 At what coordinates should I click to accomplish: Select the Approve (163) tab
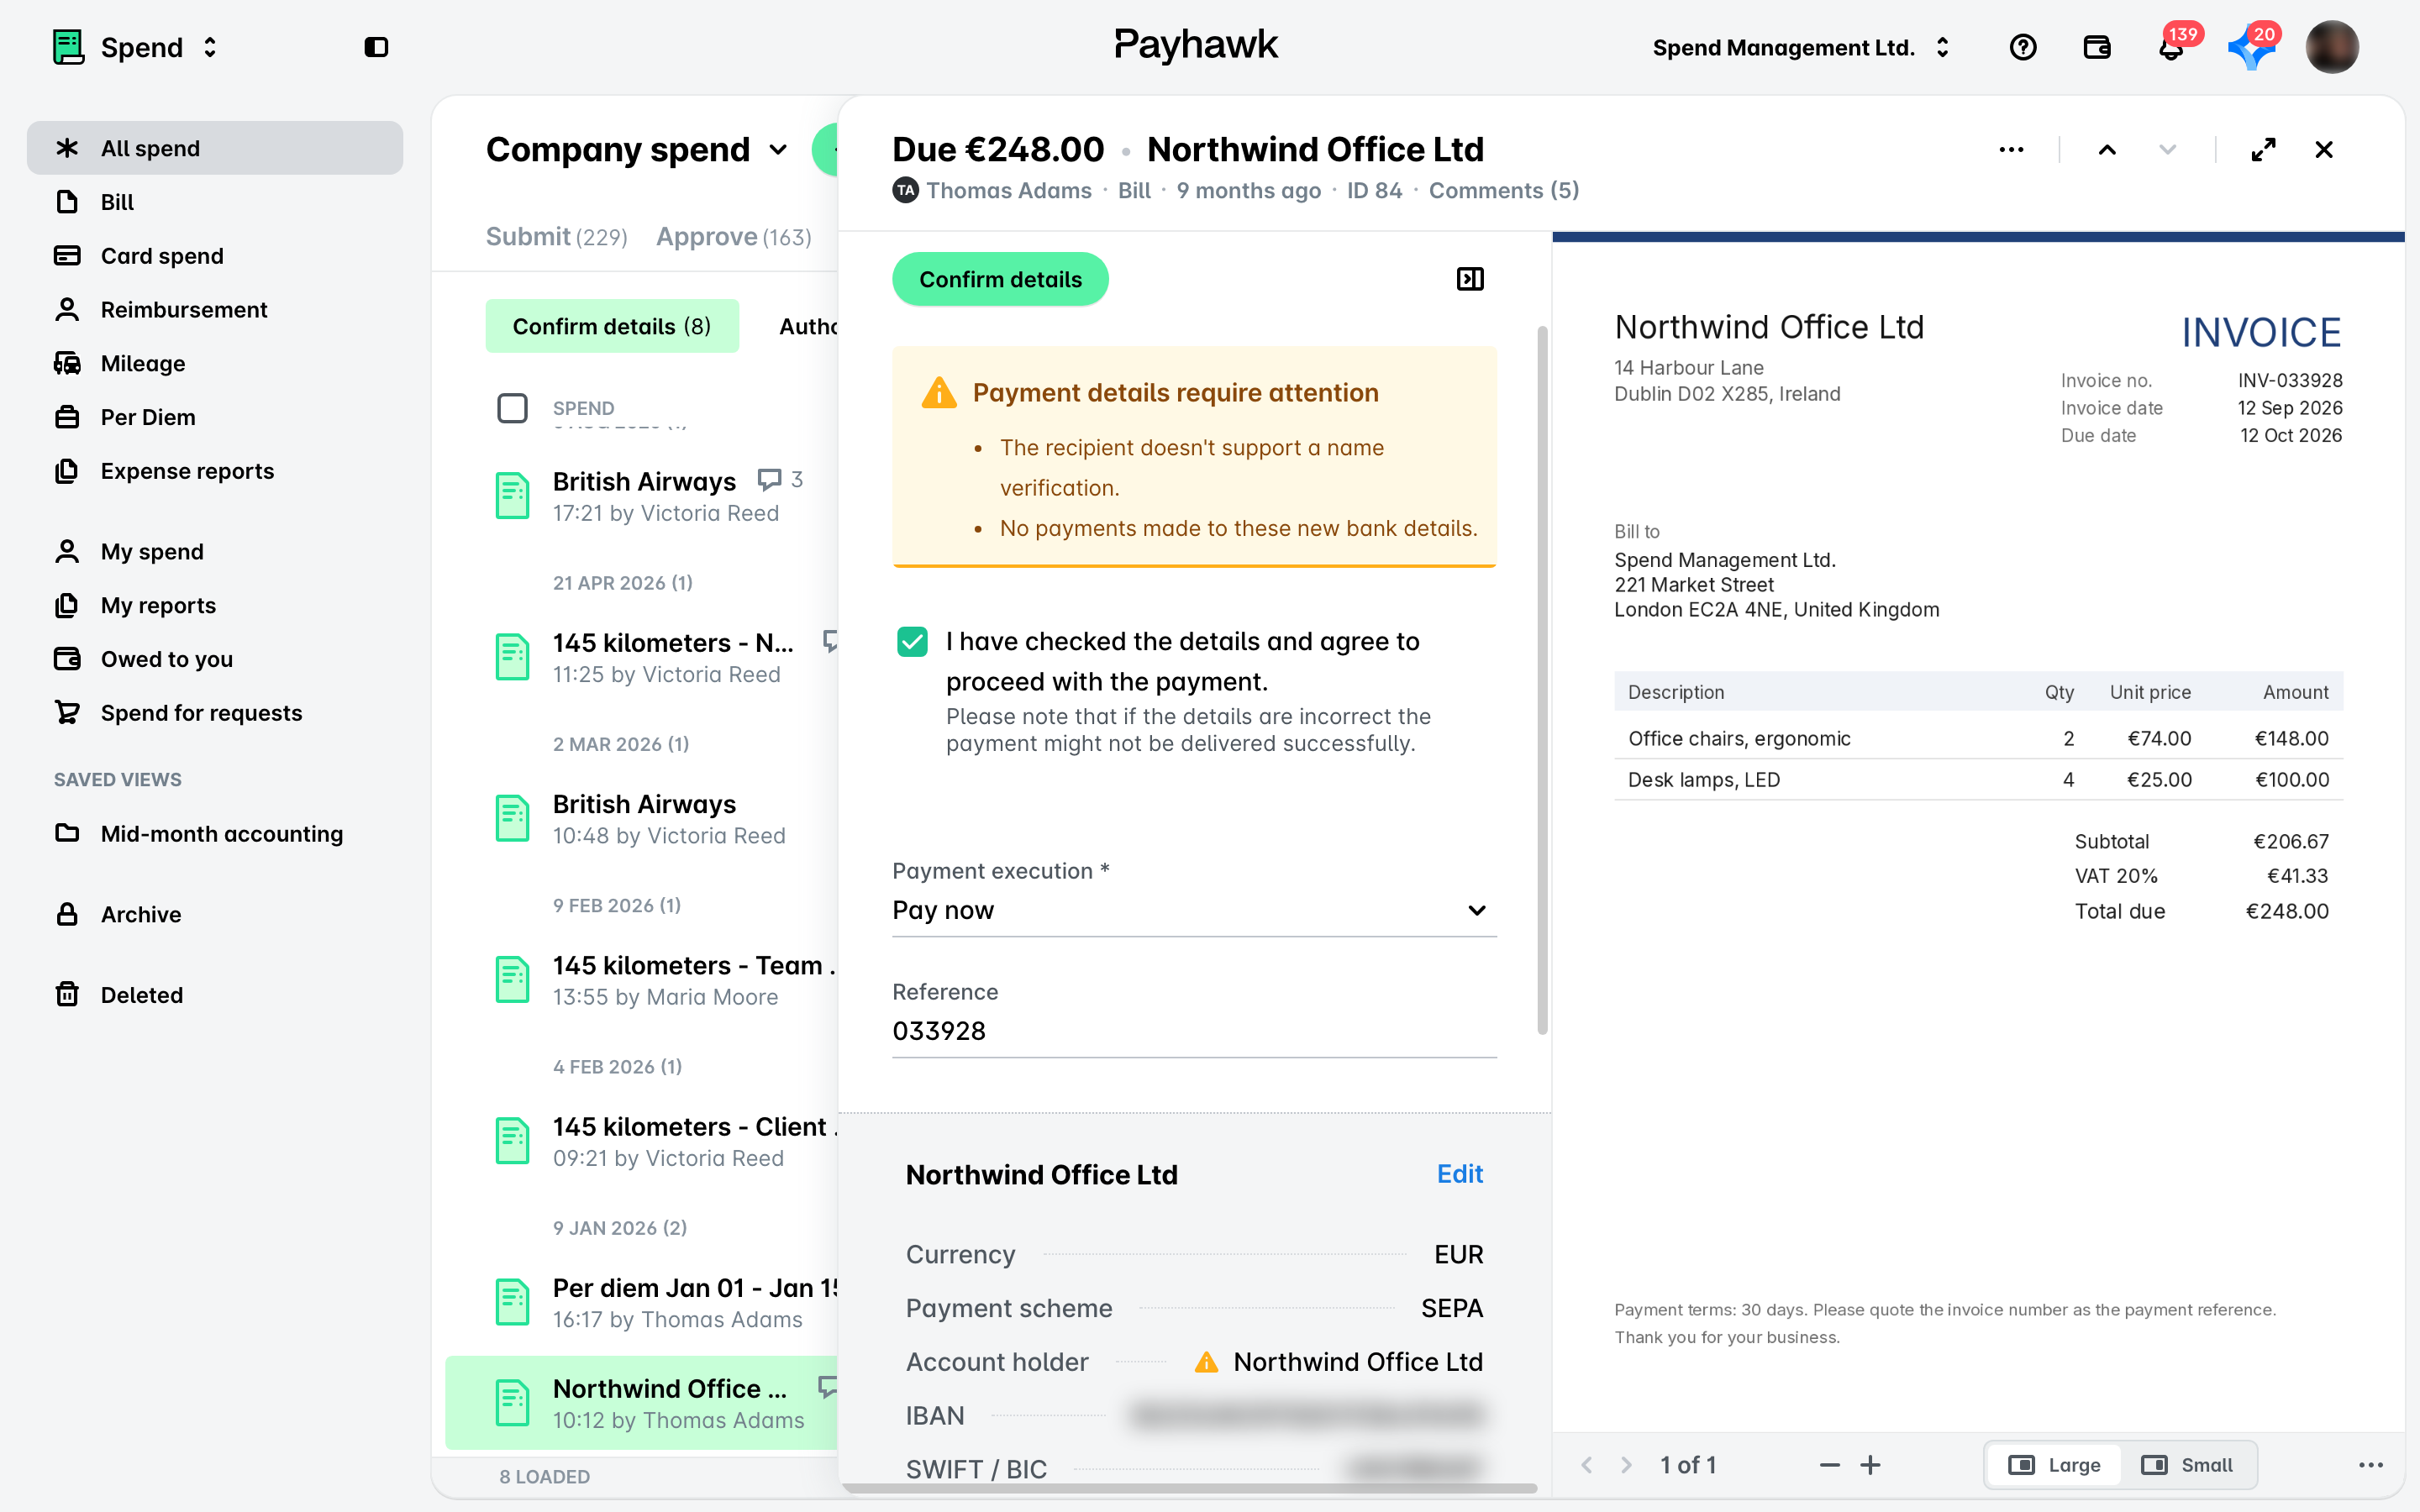pyautogui.click(x=733, y=237)
